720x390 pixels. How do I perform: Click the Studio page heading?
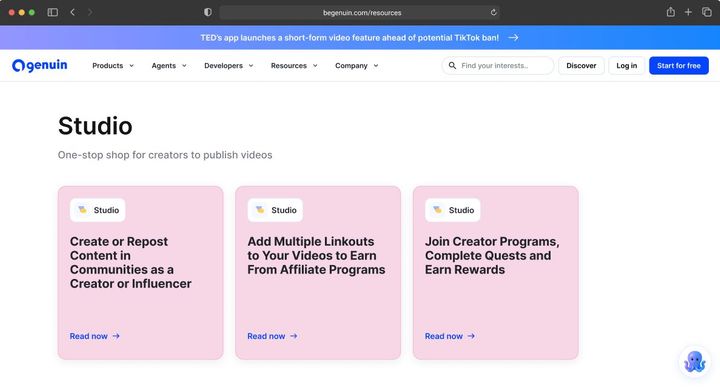point(95,126)
